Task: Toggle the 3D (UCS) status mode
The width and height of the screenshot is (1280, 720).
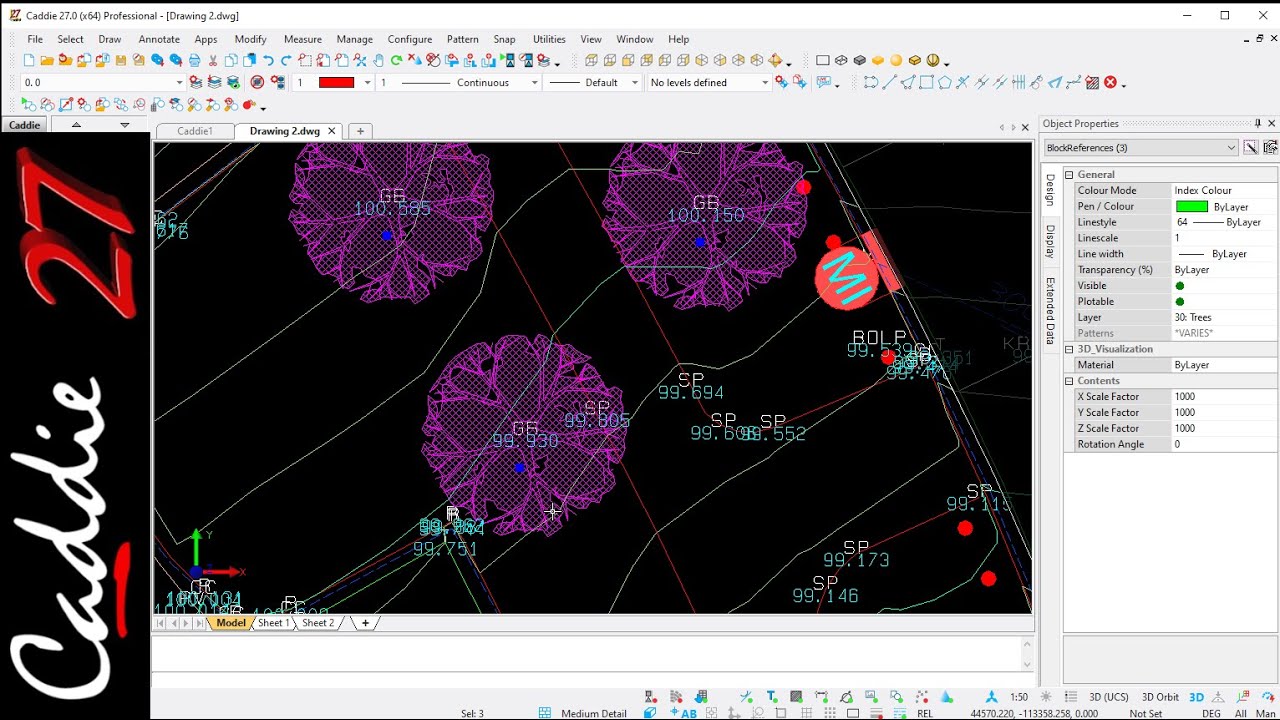Action: tap(1109, 697)
